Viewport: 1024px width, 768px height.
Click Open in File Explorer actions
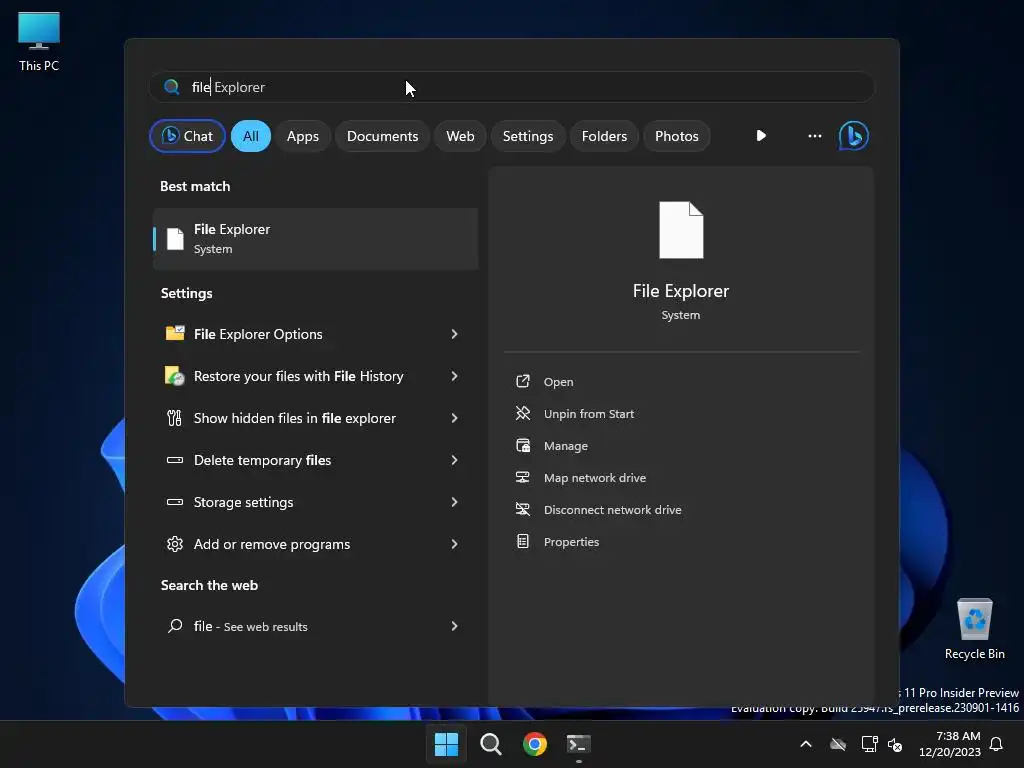(x=558, y=382)
